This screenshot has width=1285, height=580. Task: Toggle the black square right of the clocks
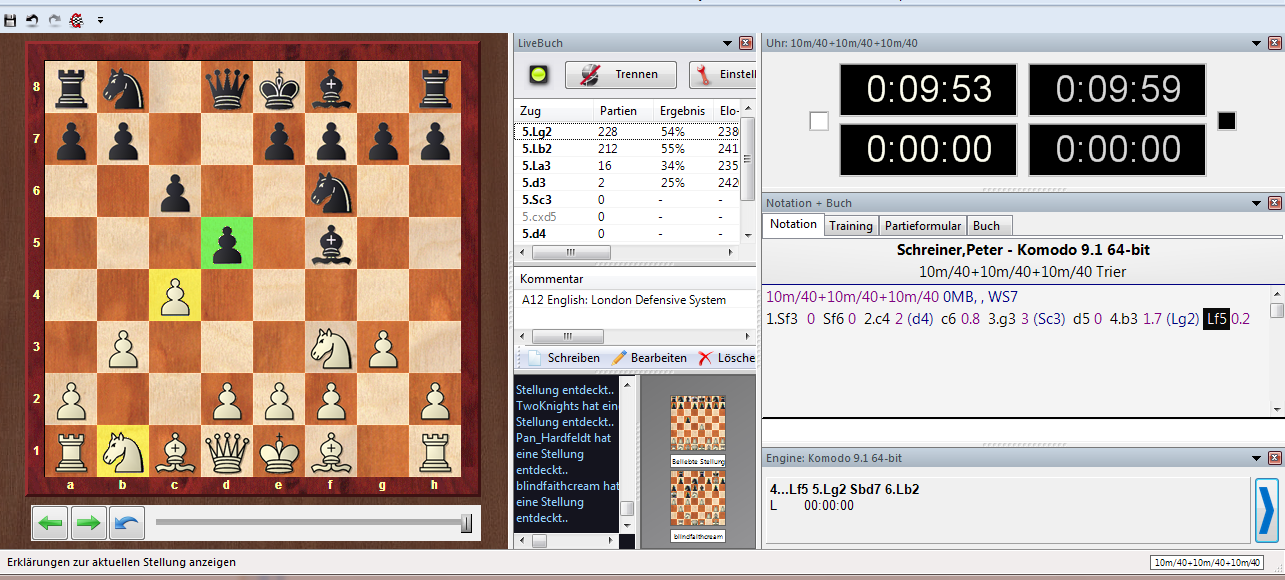pos(1227,121)
